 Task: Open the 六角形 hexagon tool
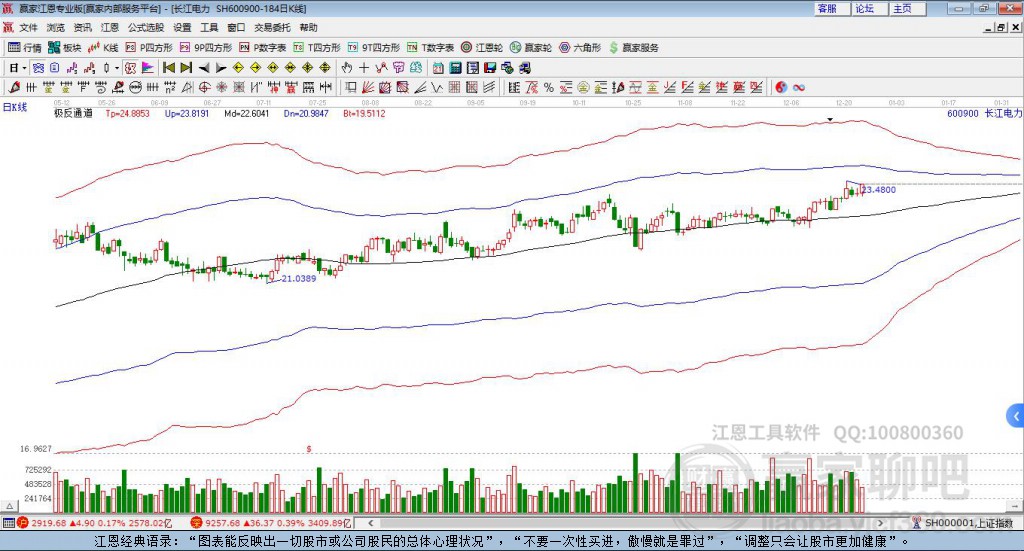coord(580,47)
